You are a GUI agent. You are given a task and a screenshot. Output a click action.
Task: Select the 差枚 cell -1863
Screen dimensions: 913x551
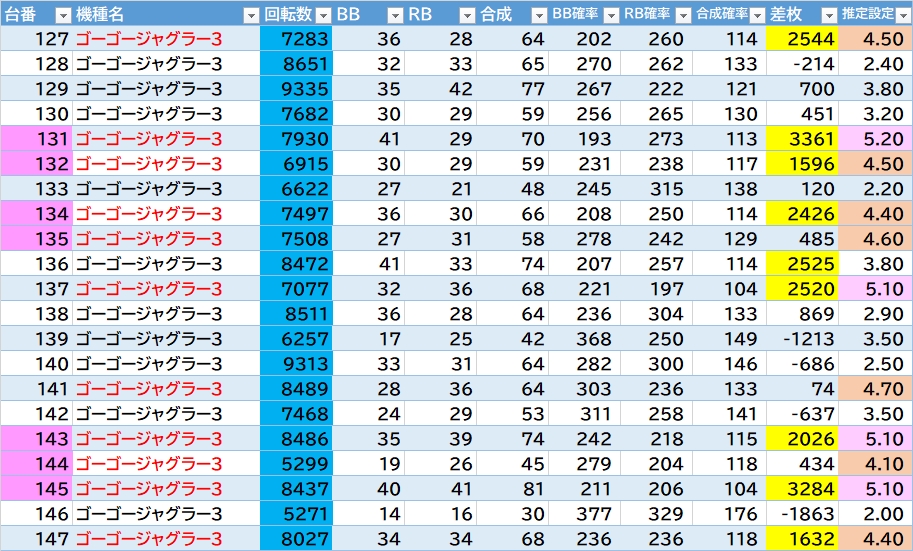tap(802, 514)
